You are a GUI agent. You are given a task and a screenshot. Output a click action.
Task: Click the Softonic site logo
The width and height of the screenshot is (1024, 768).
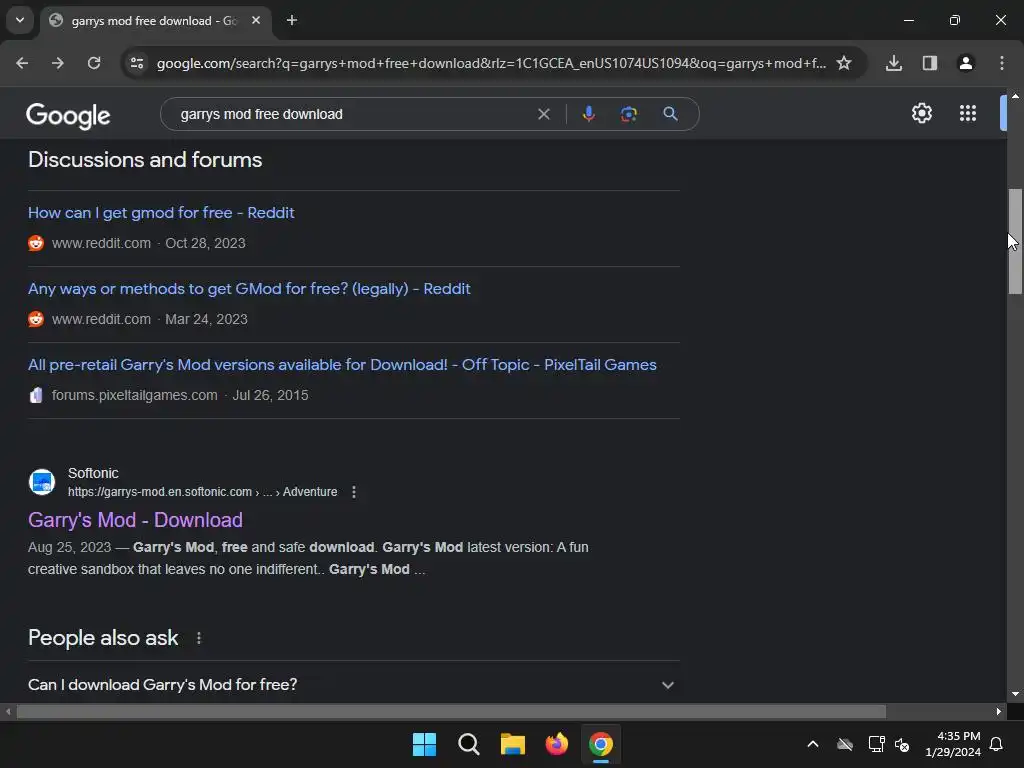tap(42, 483)
